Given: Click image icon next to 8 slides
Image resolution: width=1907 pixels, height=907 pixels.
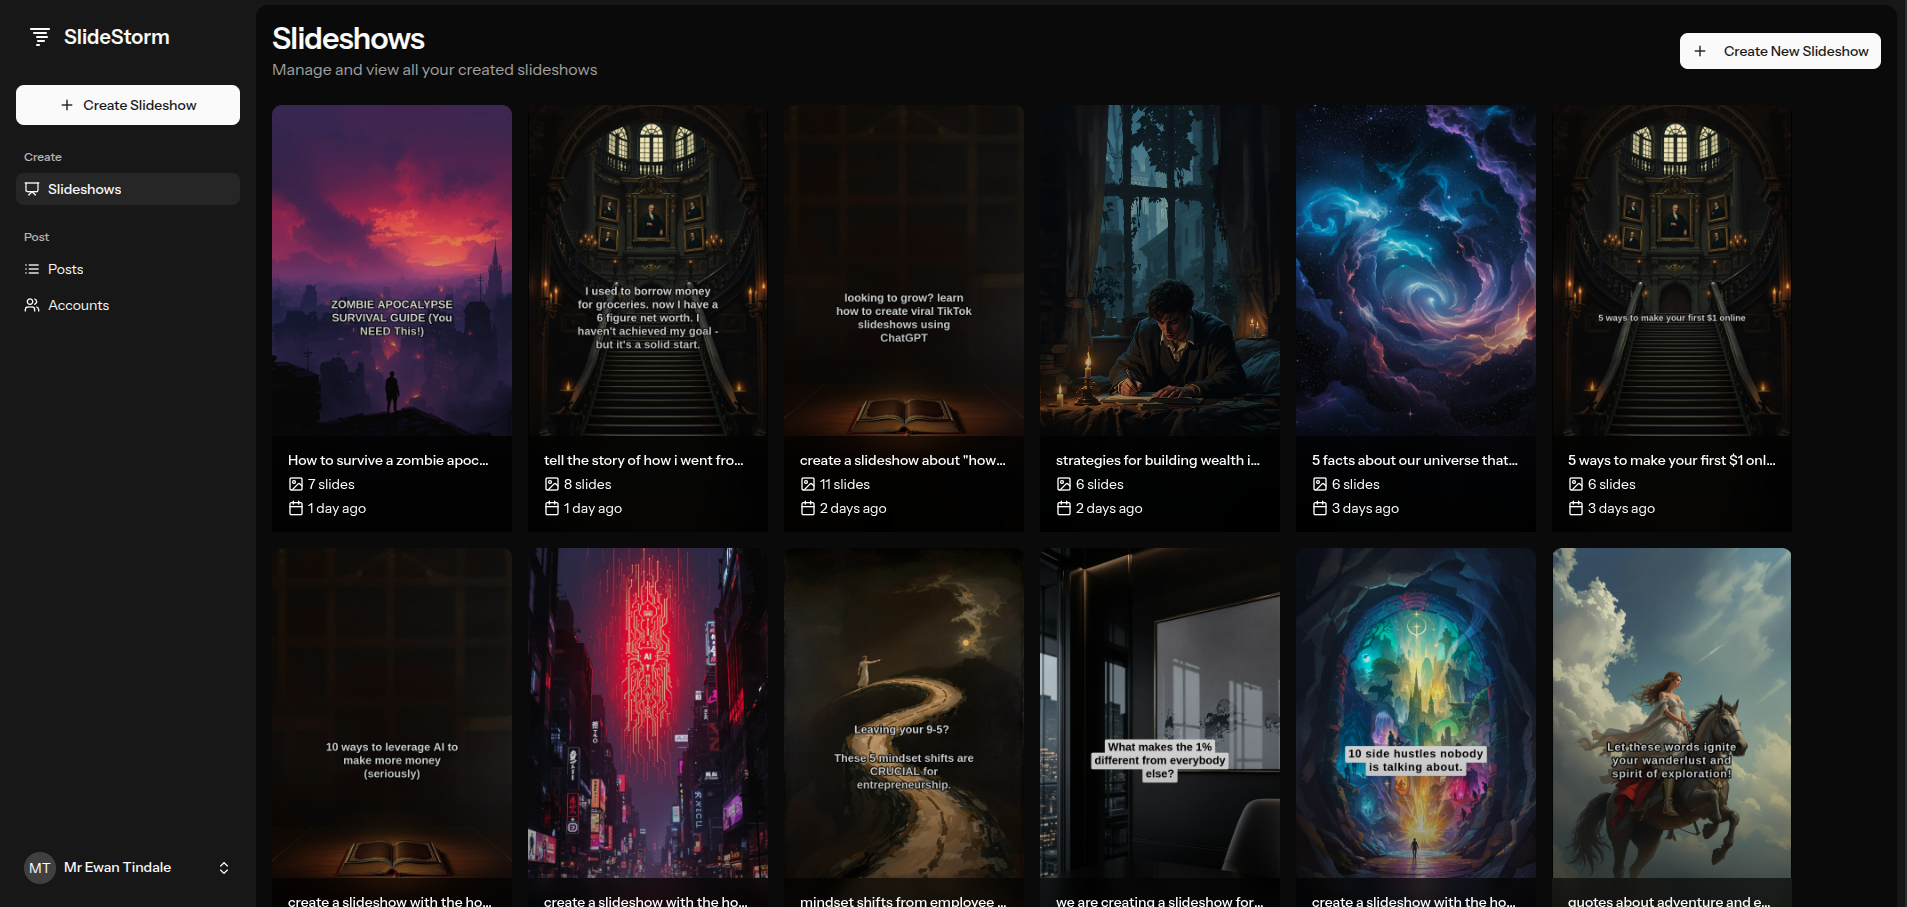Looking at the screenshot, I should click(x=552, y=484).
